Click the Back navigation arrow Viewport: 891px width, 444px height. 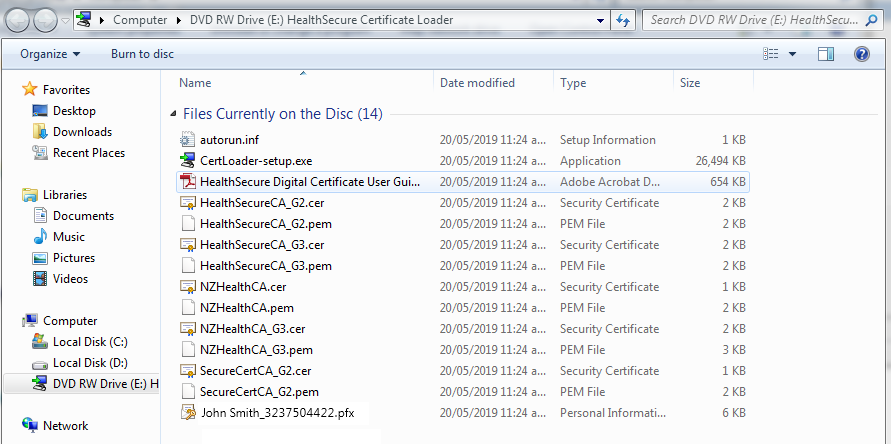(x=19, y=19)
